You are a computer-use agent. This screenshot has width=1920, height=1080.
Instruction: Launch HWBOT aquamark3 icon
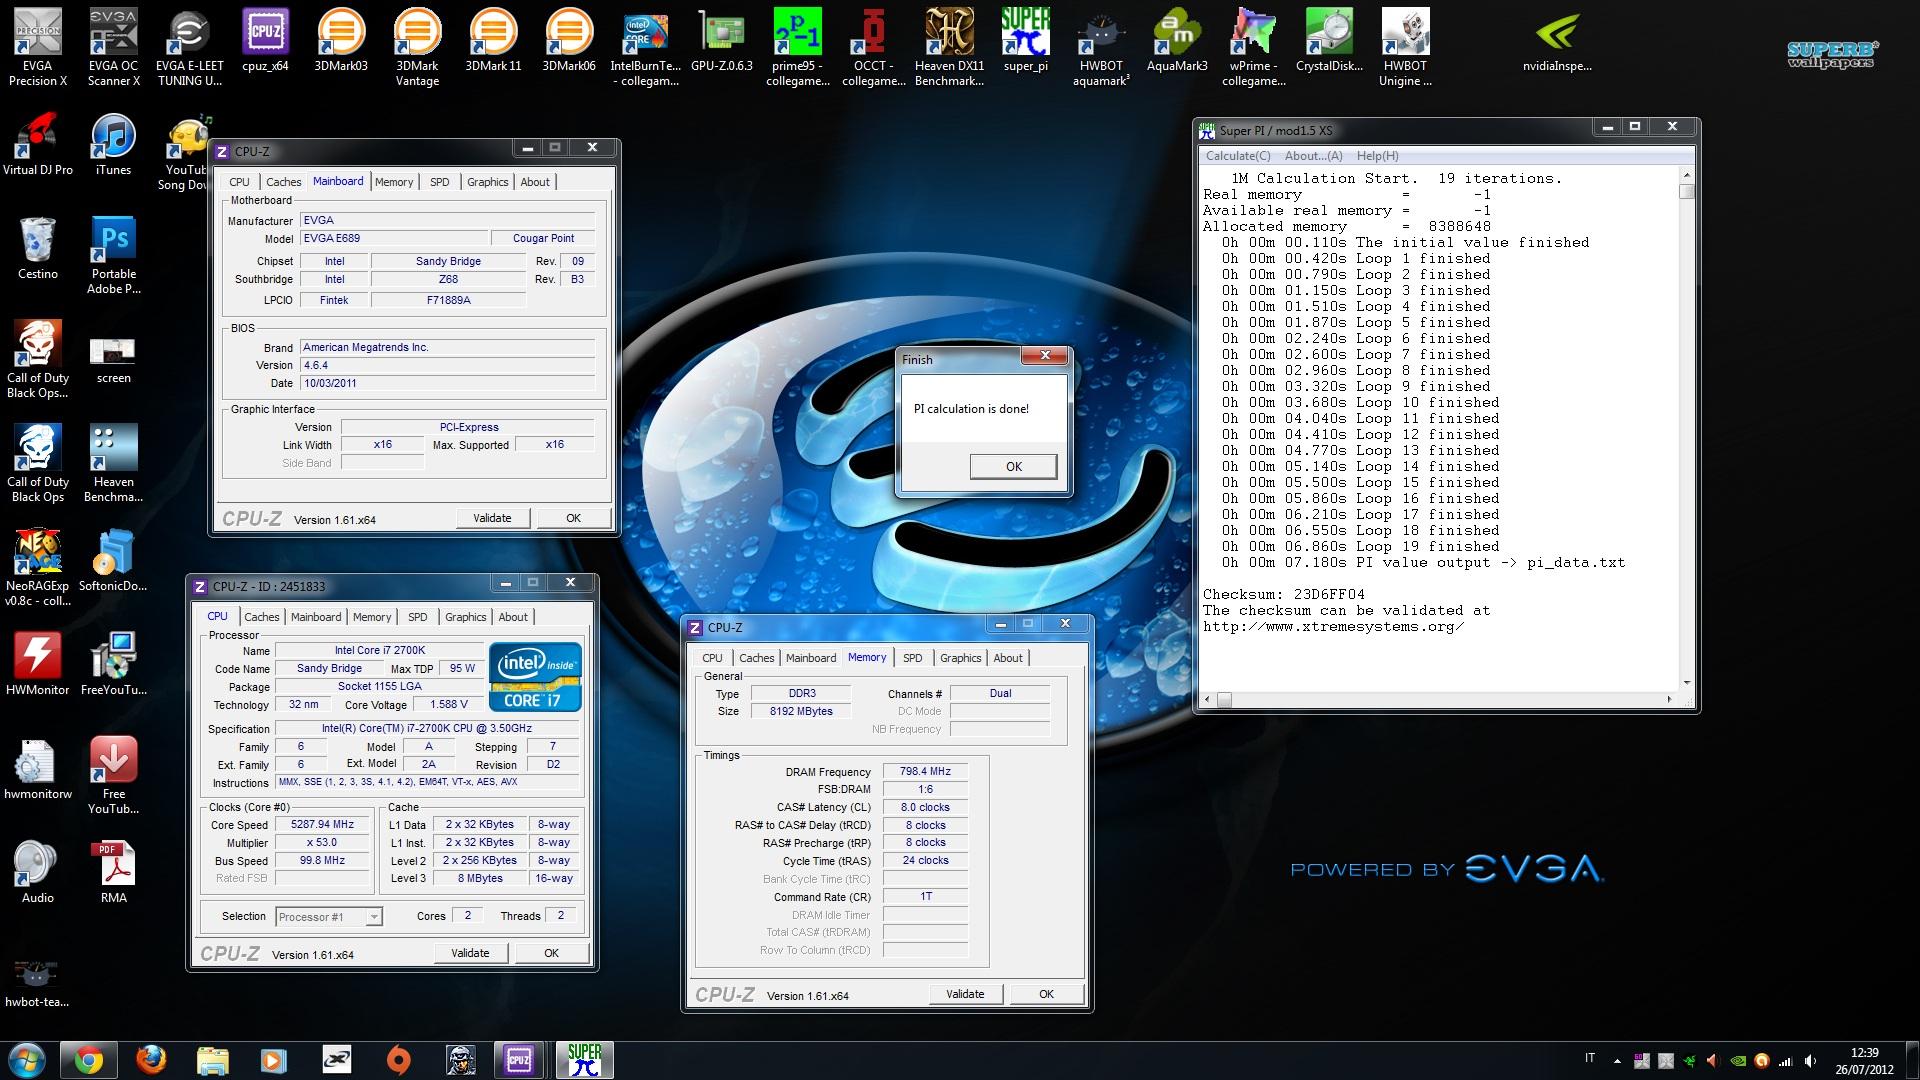pos(1101,47)
